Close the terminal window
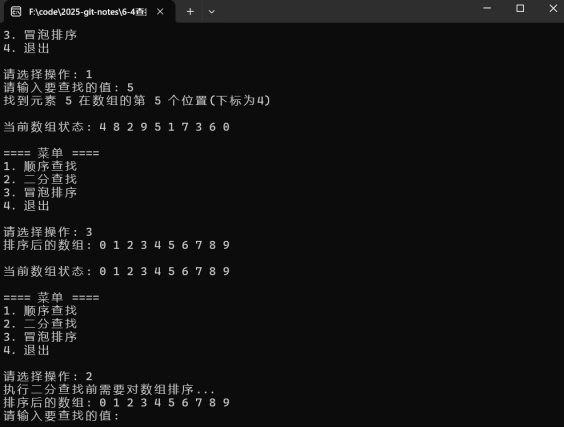564x428 pixels. click(553, 8)
